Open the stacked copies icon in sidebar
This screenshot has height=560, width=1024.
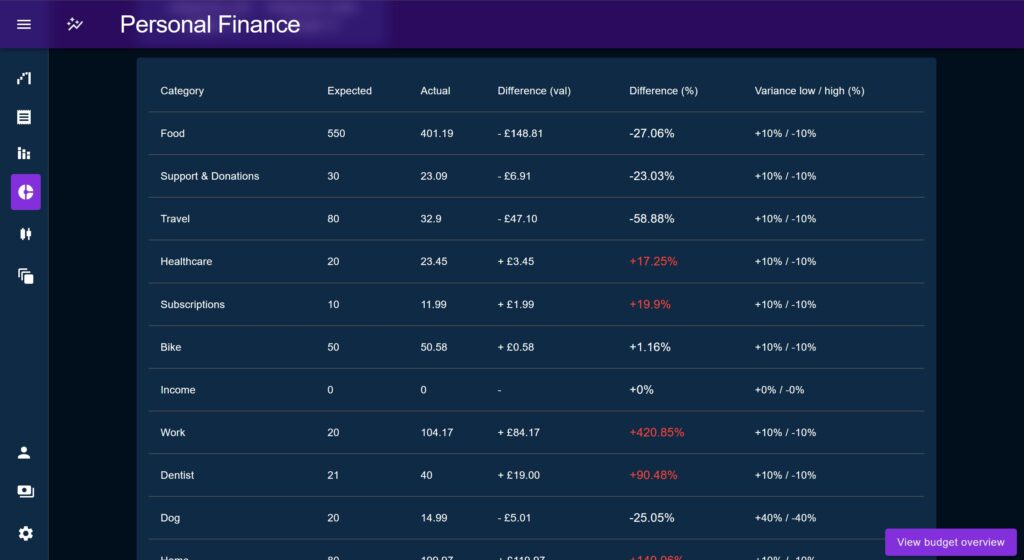[25, 276]
